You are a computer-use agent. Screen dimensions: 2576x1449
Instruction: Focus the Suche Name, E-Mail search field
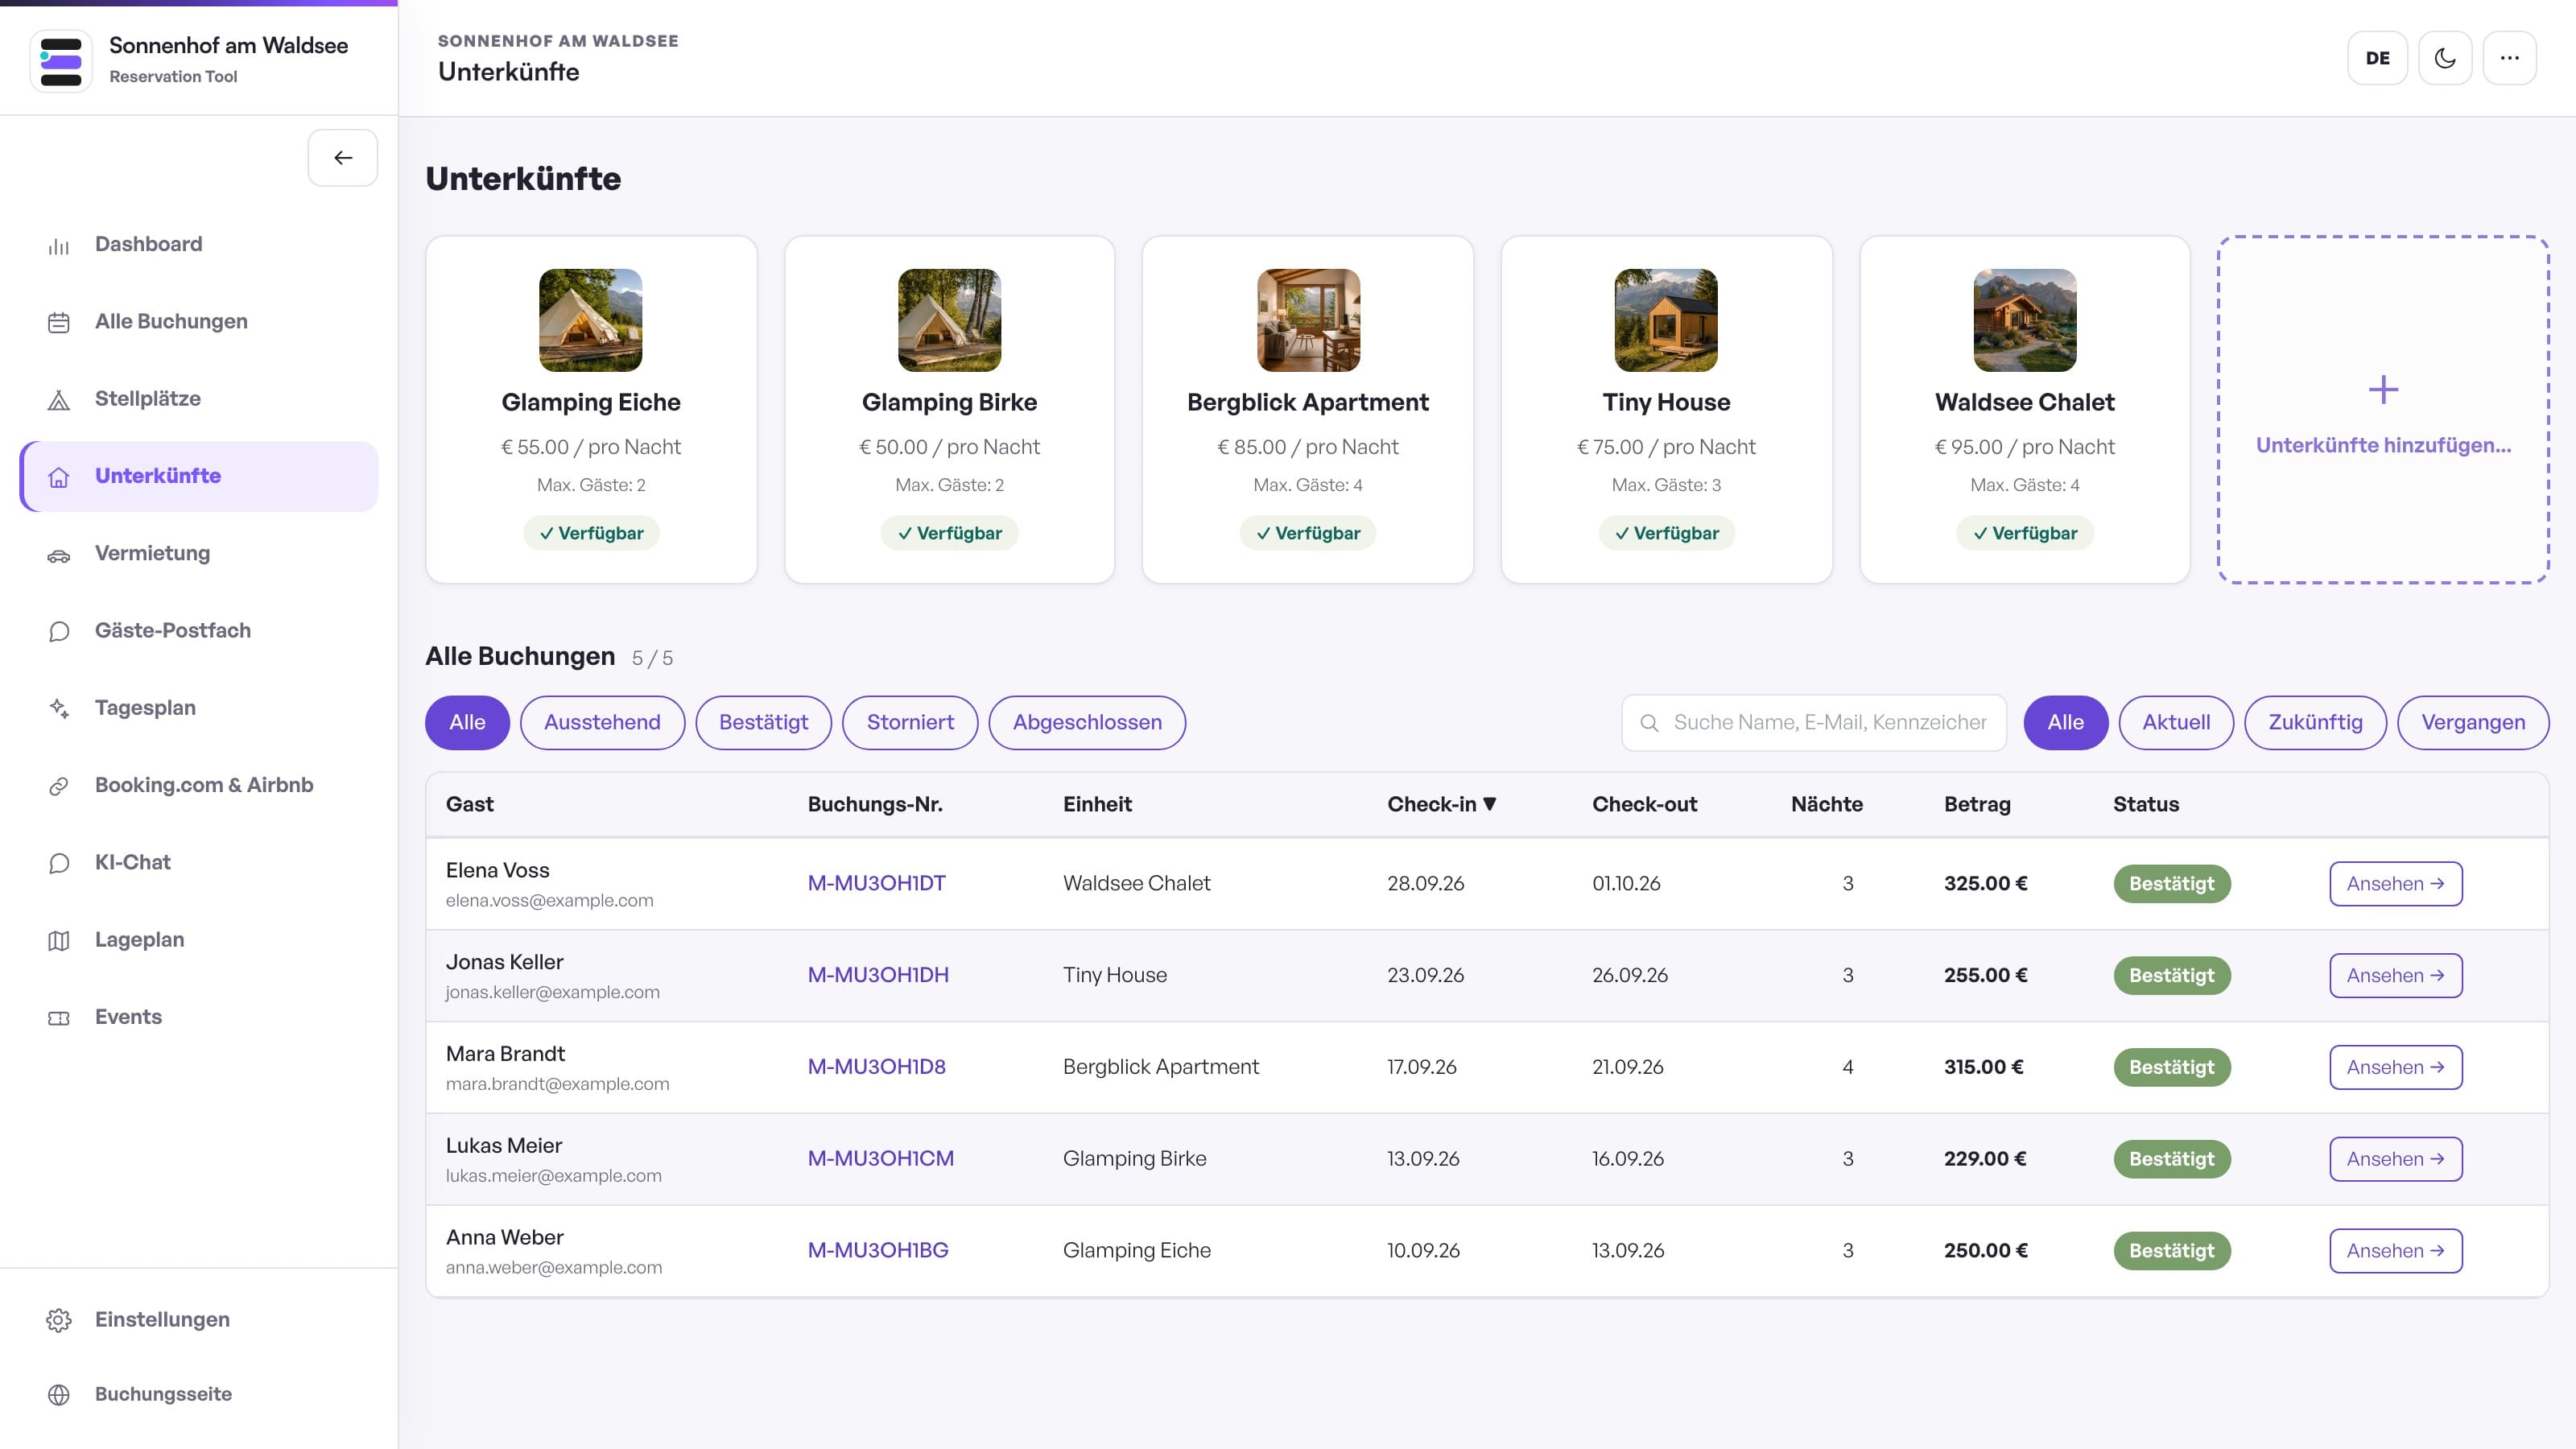(1814, 722)
